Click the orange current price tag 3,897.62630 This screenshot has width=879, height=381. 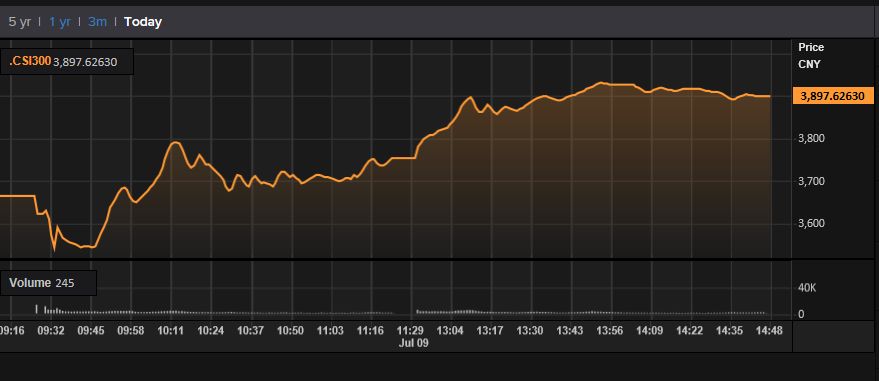pos(833,96)
